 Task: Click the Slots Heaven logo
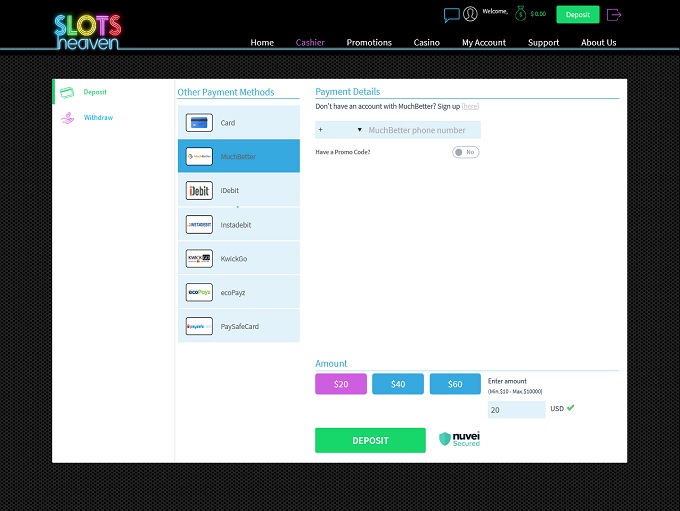(88, 31)
